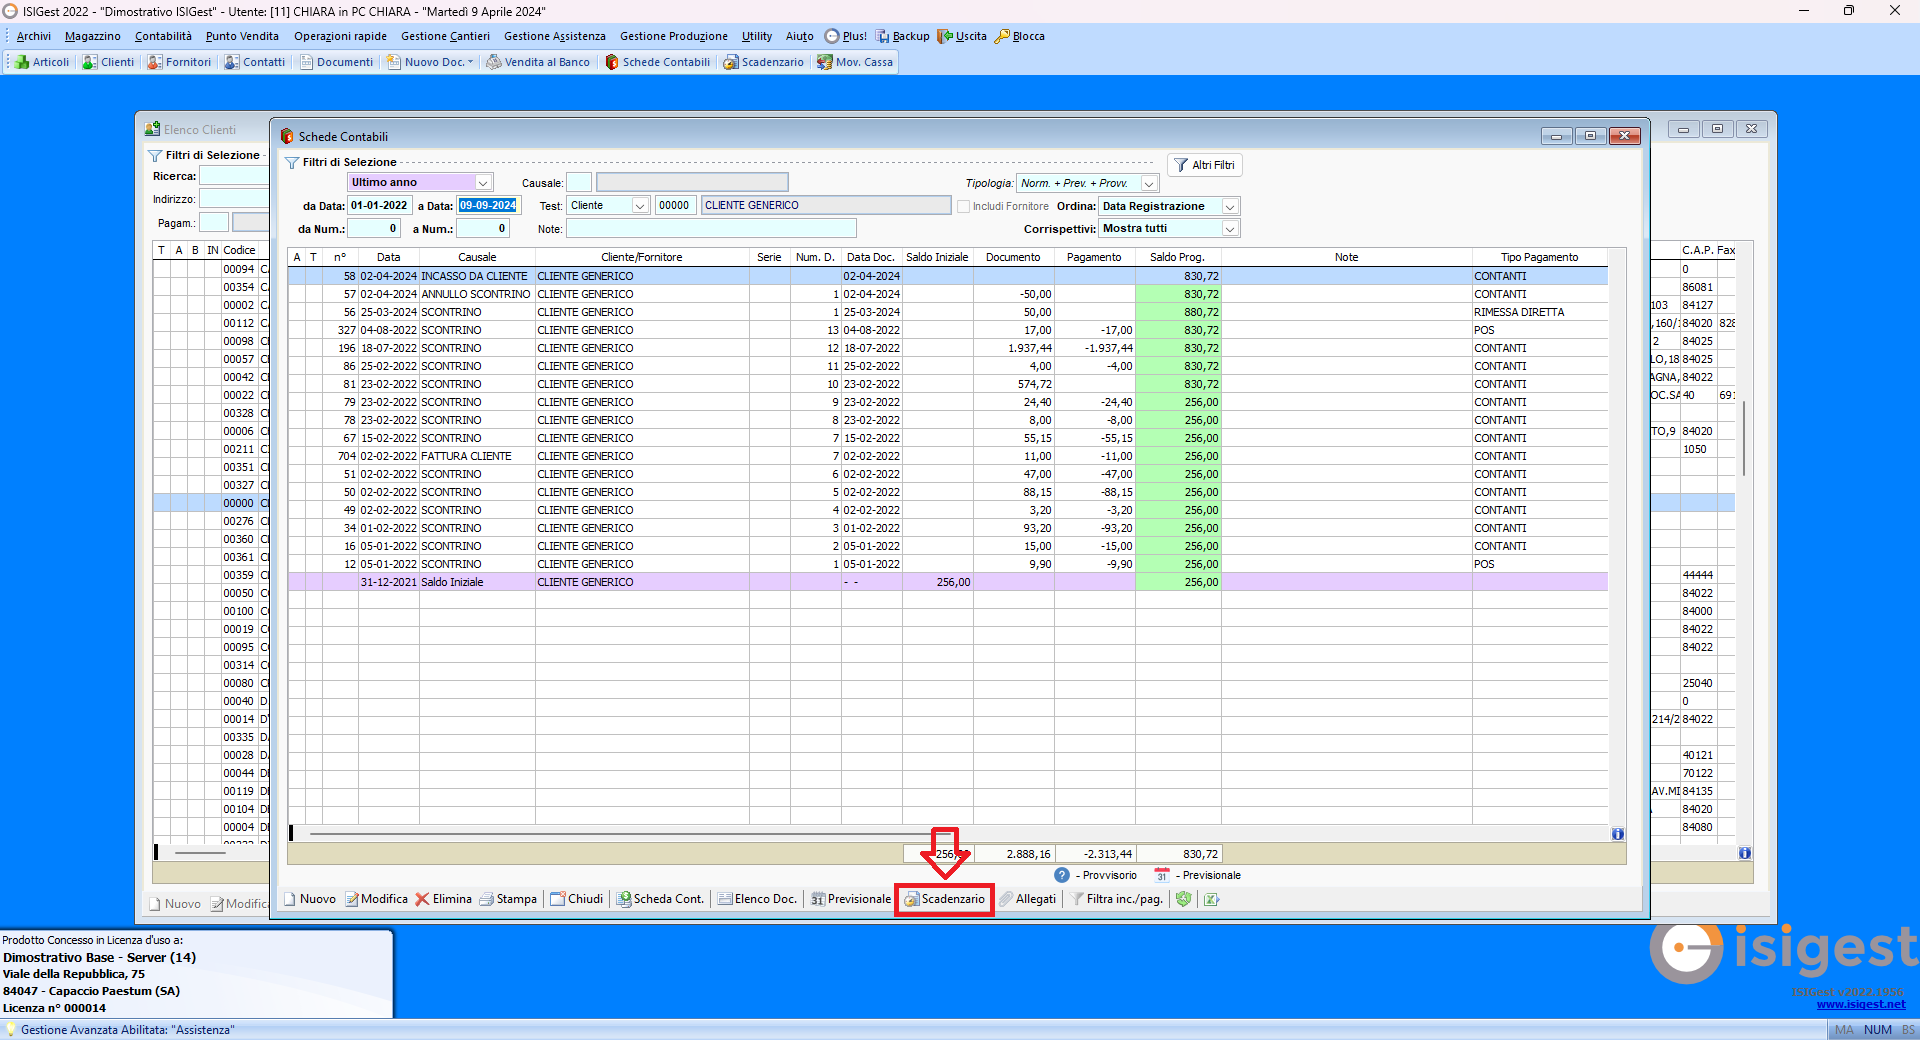The height and width of the screenshot is (1040, 1920).
Task: Launch Vendita al Banco
Action: click(x=538, y=61)
